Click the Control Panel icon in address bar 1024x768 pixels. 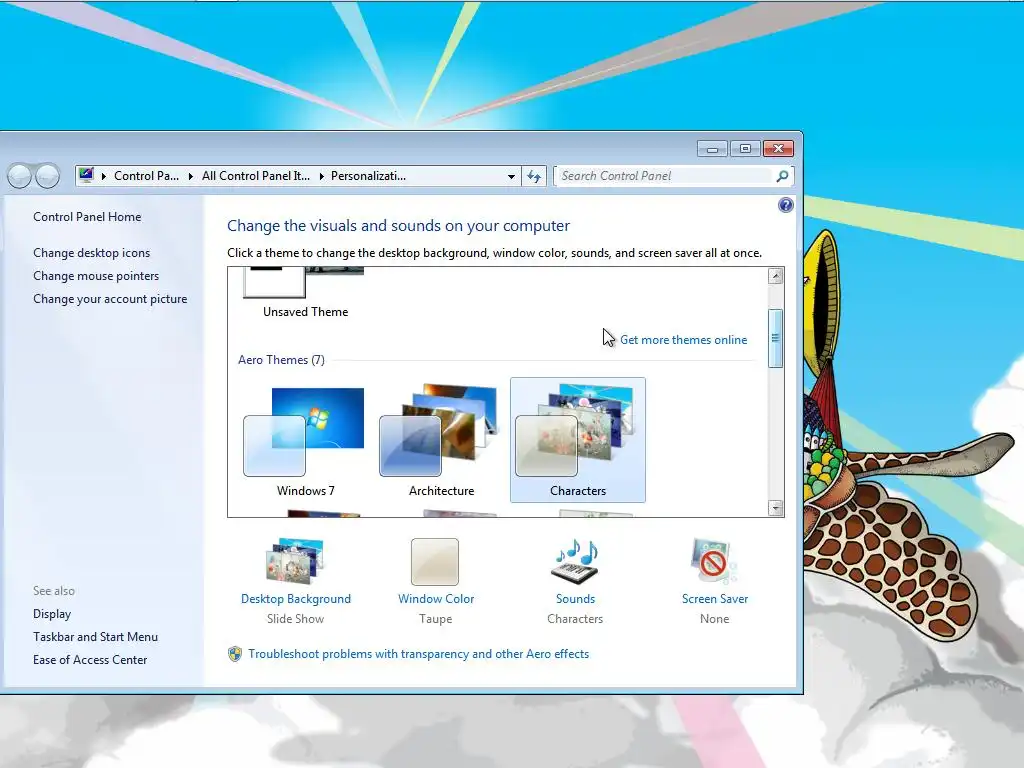[x=86, y=175]
